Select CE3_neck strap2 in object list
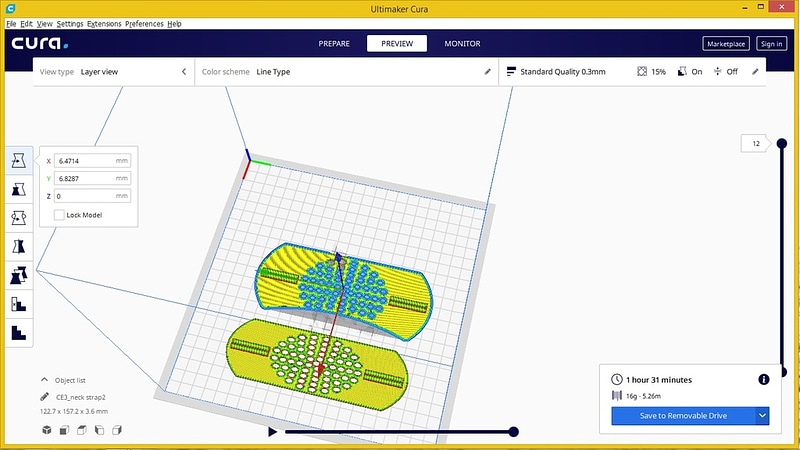Viewport: 800px width, 450px height. pyautogui.click(x=81, y=397)
